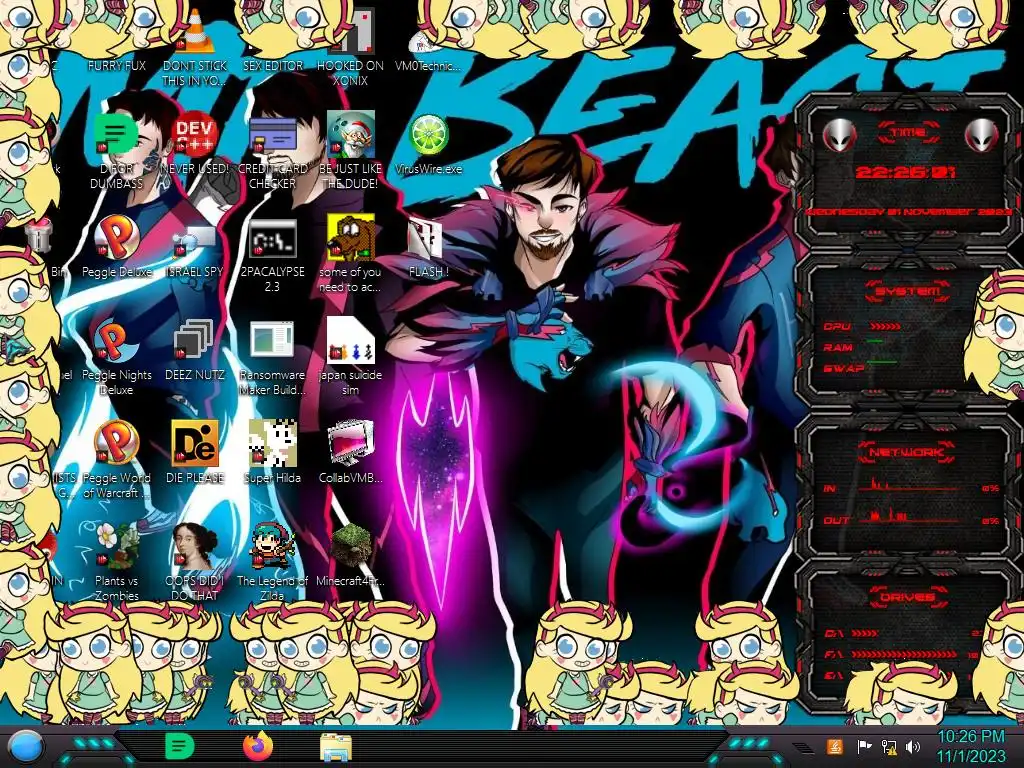1024x768 pixels.
Task: Click the network OUT traffic graph
Action: coord(908,517)
